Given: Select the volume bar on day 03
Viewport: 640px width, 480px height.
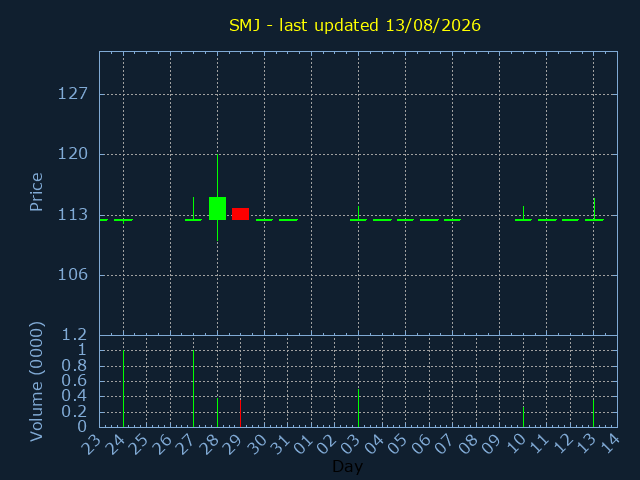Looking at the screenshot, I should coord(358,408).
